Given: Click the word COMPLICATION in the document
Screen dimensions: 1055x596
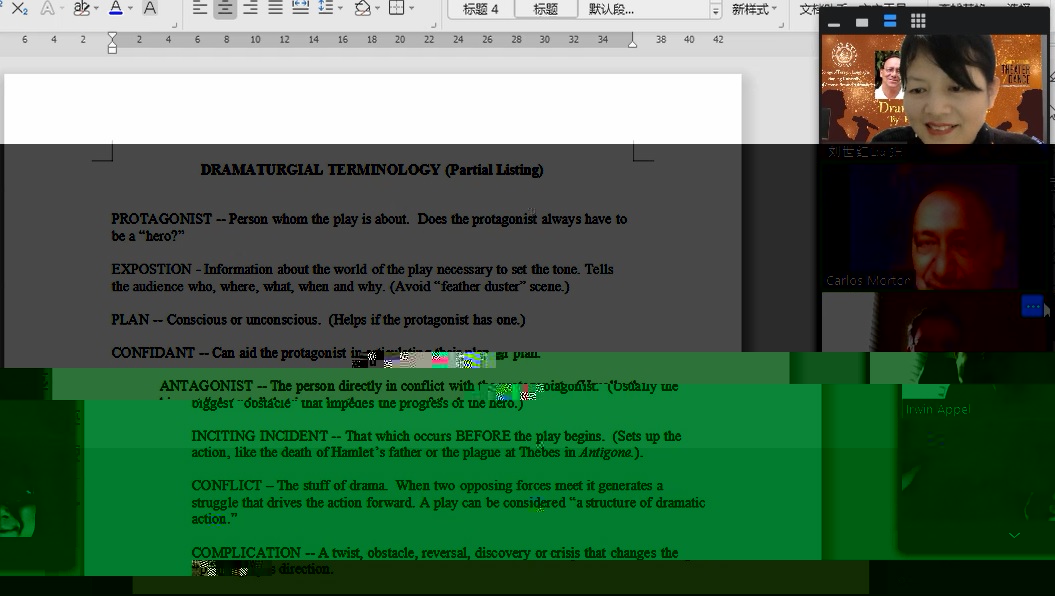Looking at the screenshot, I should tap(246, 553).
